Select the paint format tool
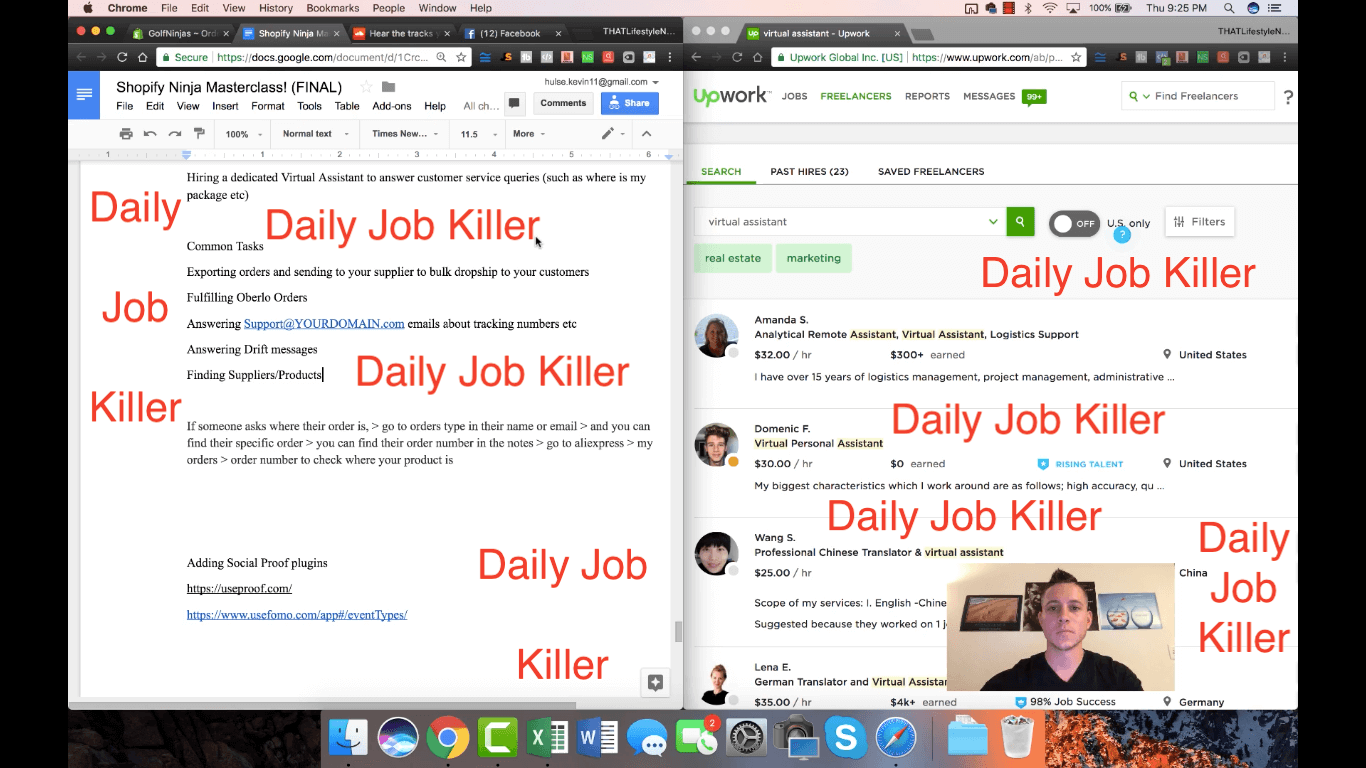This screenshot has width=1366, height=768. (199, 134)
